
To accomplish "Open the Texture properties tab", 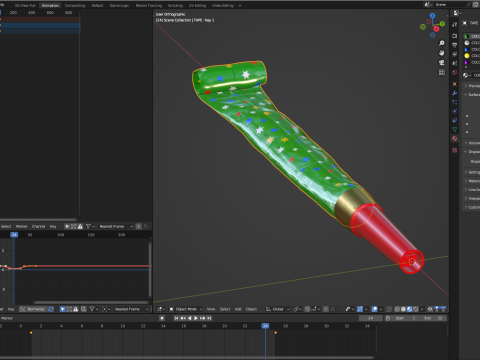I will coord(455,150).
